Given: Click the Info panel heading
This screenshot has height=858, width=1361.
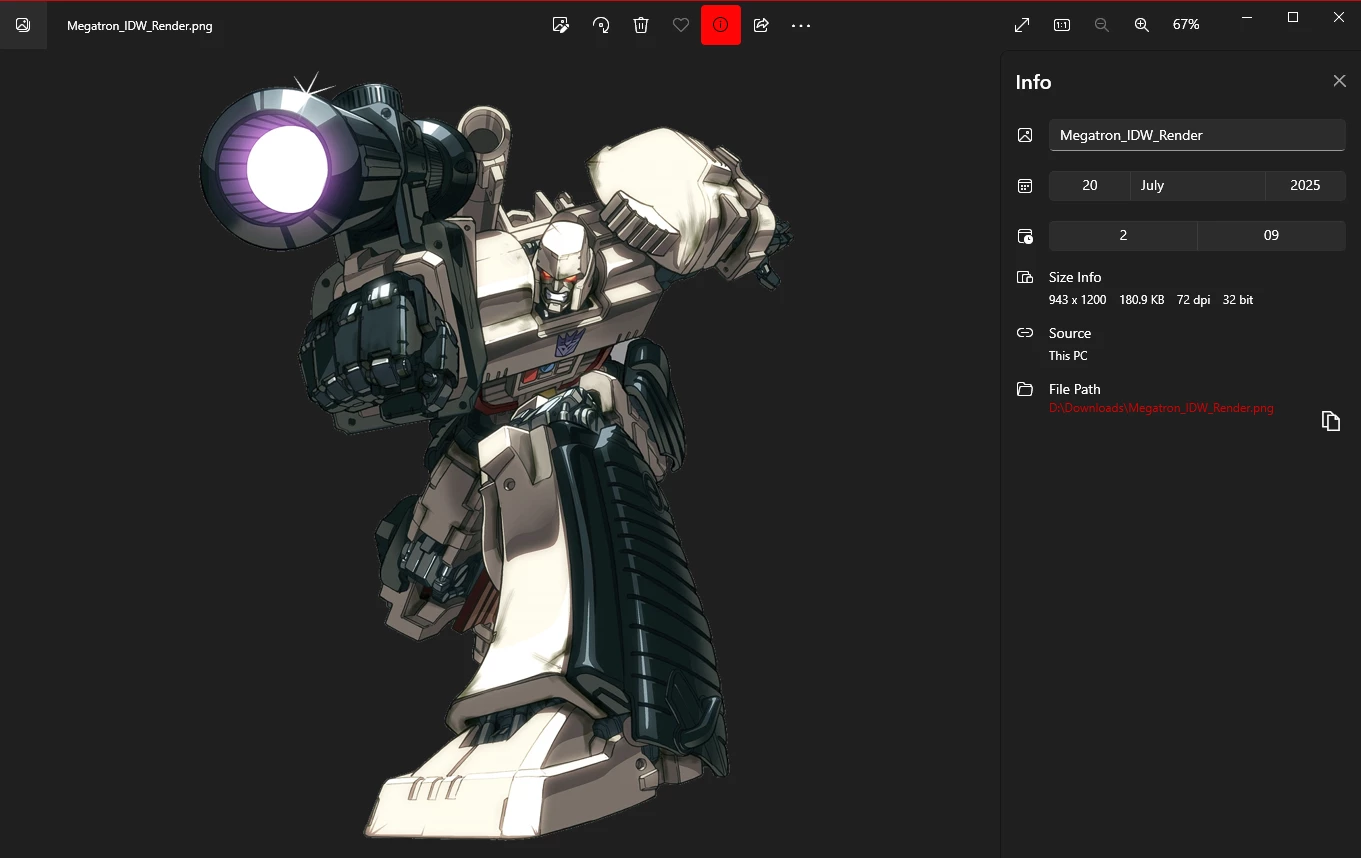Looking at the screenshot, I should click(1033, 82).
